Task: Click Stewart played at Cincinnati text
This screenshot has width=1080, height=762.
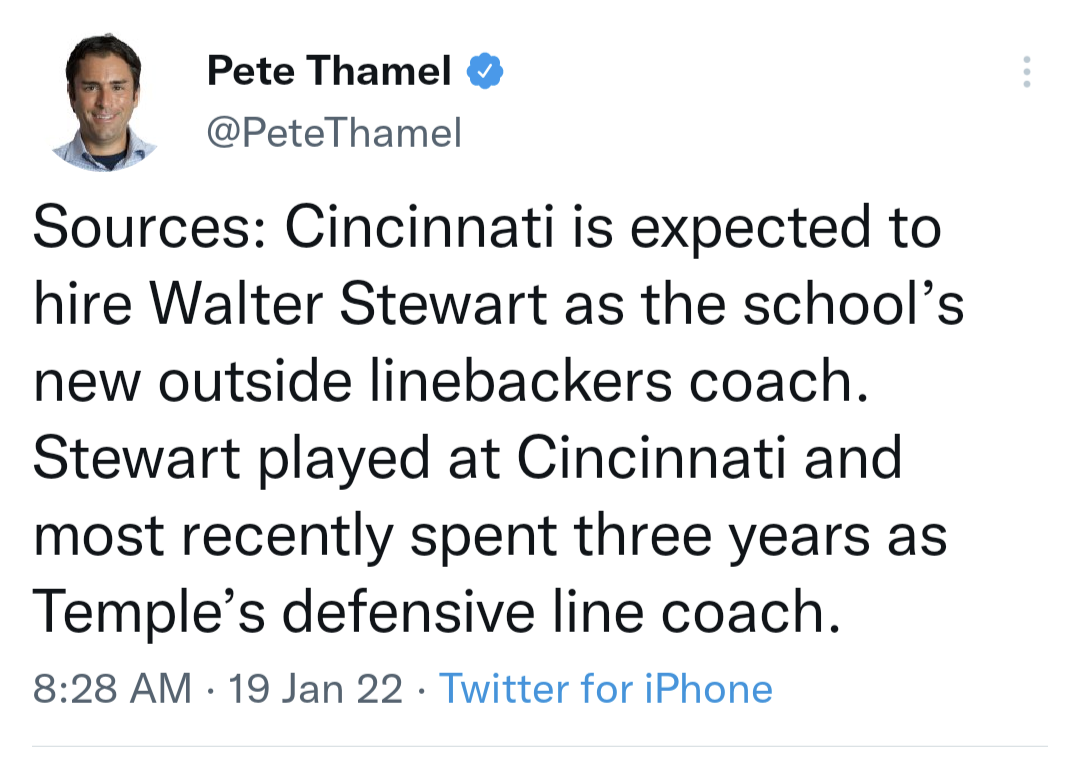Action: coord(410,458)
